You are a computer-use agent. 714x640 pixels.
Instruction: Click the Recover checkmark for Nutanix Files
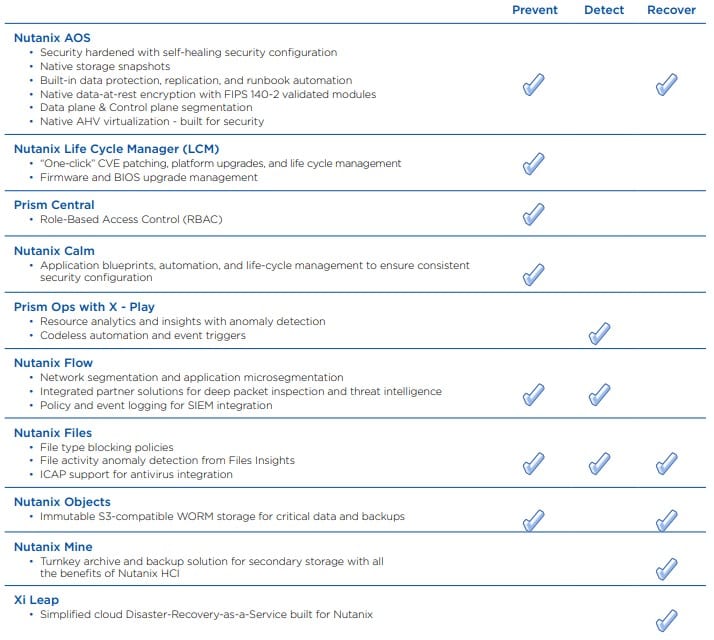[666, 464]
